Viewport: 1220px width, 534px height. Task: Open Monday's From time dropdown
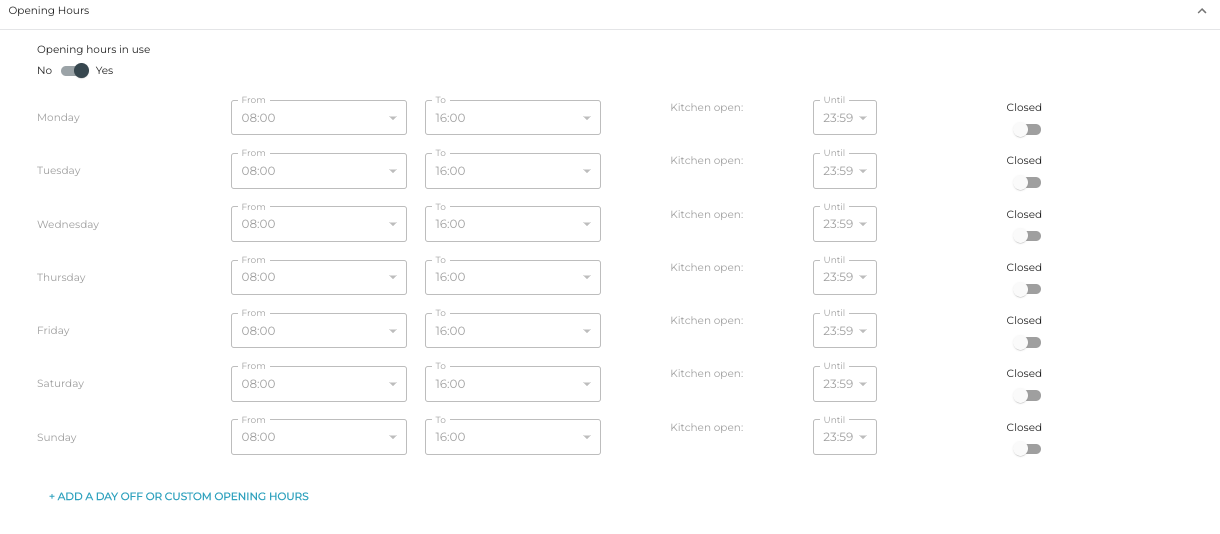318,118
